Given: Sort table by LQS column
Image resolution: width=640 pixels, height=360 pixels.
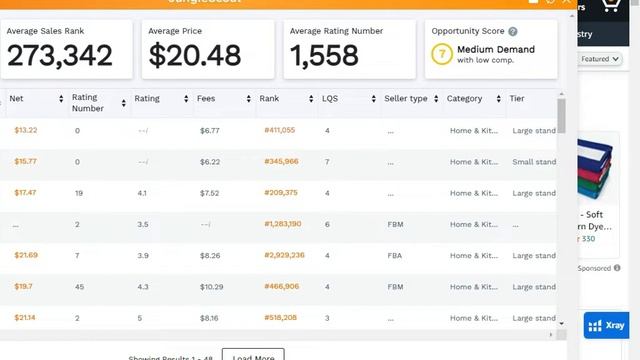Looking at the screenshot, I should [x=373, y=99].
